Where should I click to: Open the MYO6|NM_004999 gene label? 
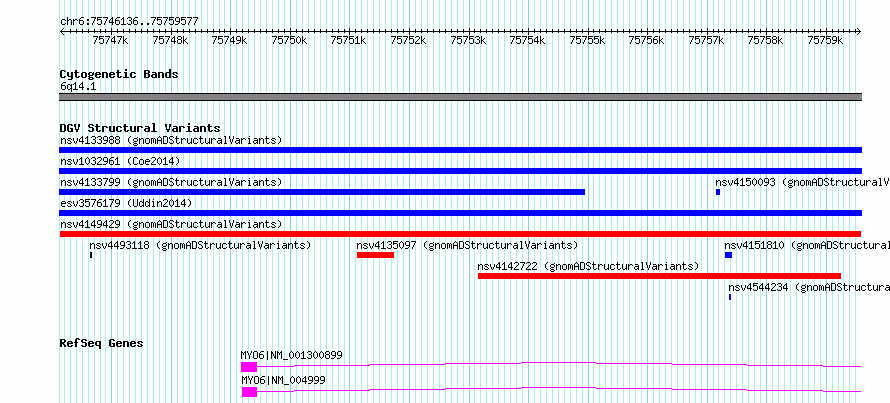[284, 380]
